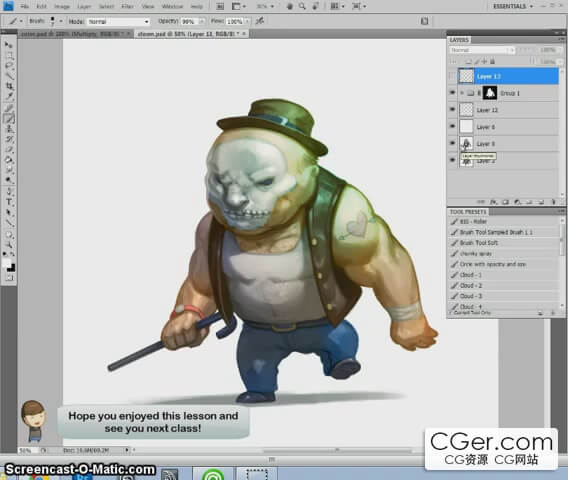
Task: Open brush Mode dropdown
Action: [x=118, y=22]
